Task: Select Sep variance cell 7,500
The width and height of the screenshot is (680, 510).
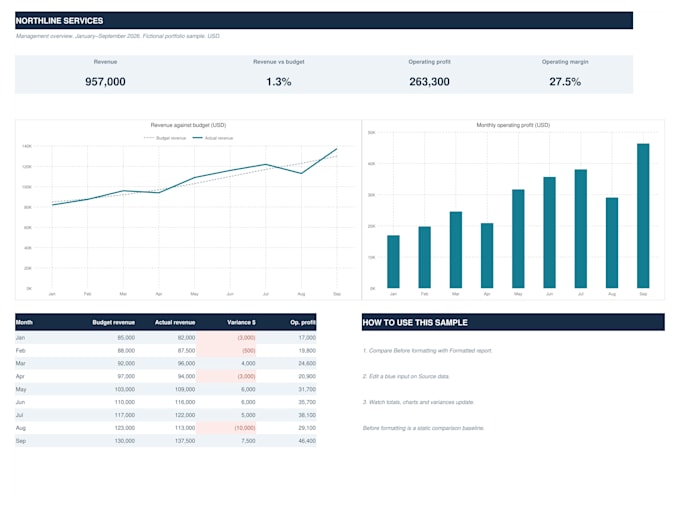Action: click(x=248, y=441)
